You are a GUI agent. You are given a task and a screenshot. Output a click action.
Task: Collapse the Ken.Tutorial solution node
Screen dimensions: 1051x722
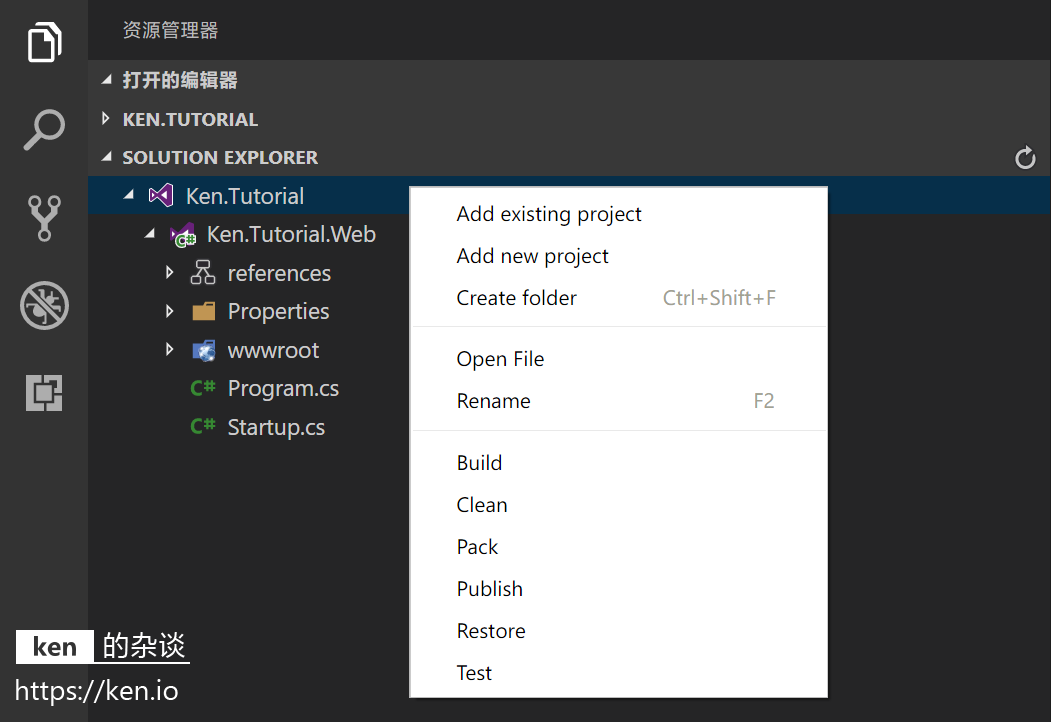129,195
